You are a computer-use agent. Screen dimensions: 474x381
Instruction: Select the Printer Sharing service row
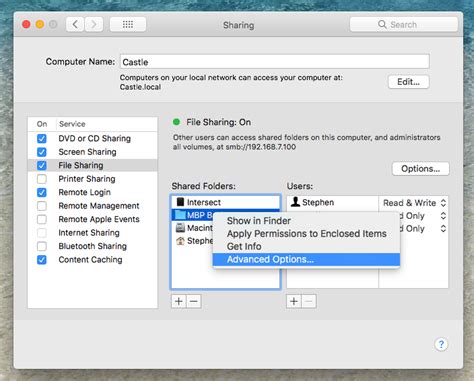[x=93, y=179]
